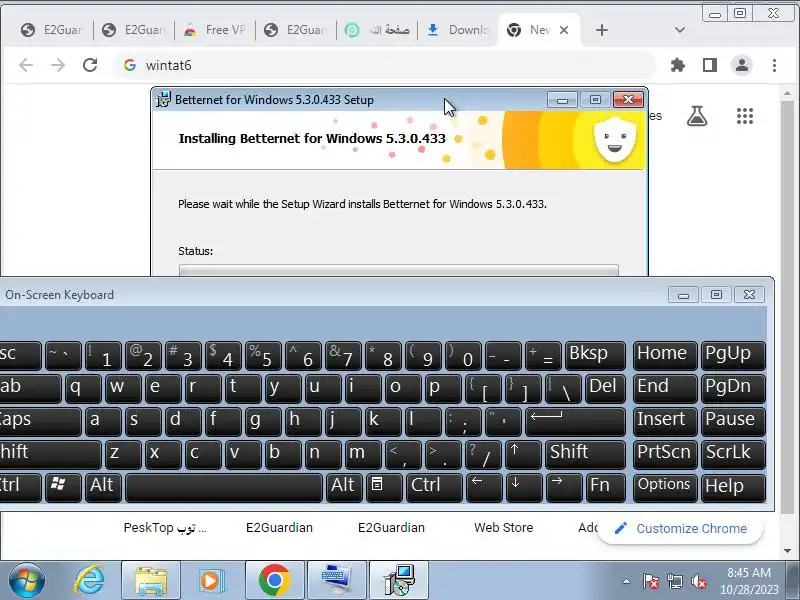Screen dimensions: 800x600
Task: Click the PrtScn key
Action: tap(665, 455)
